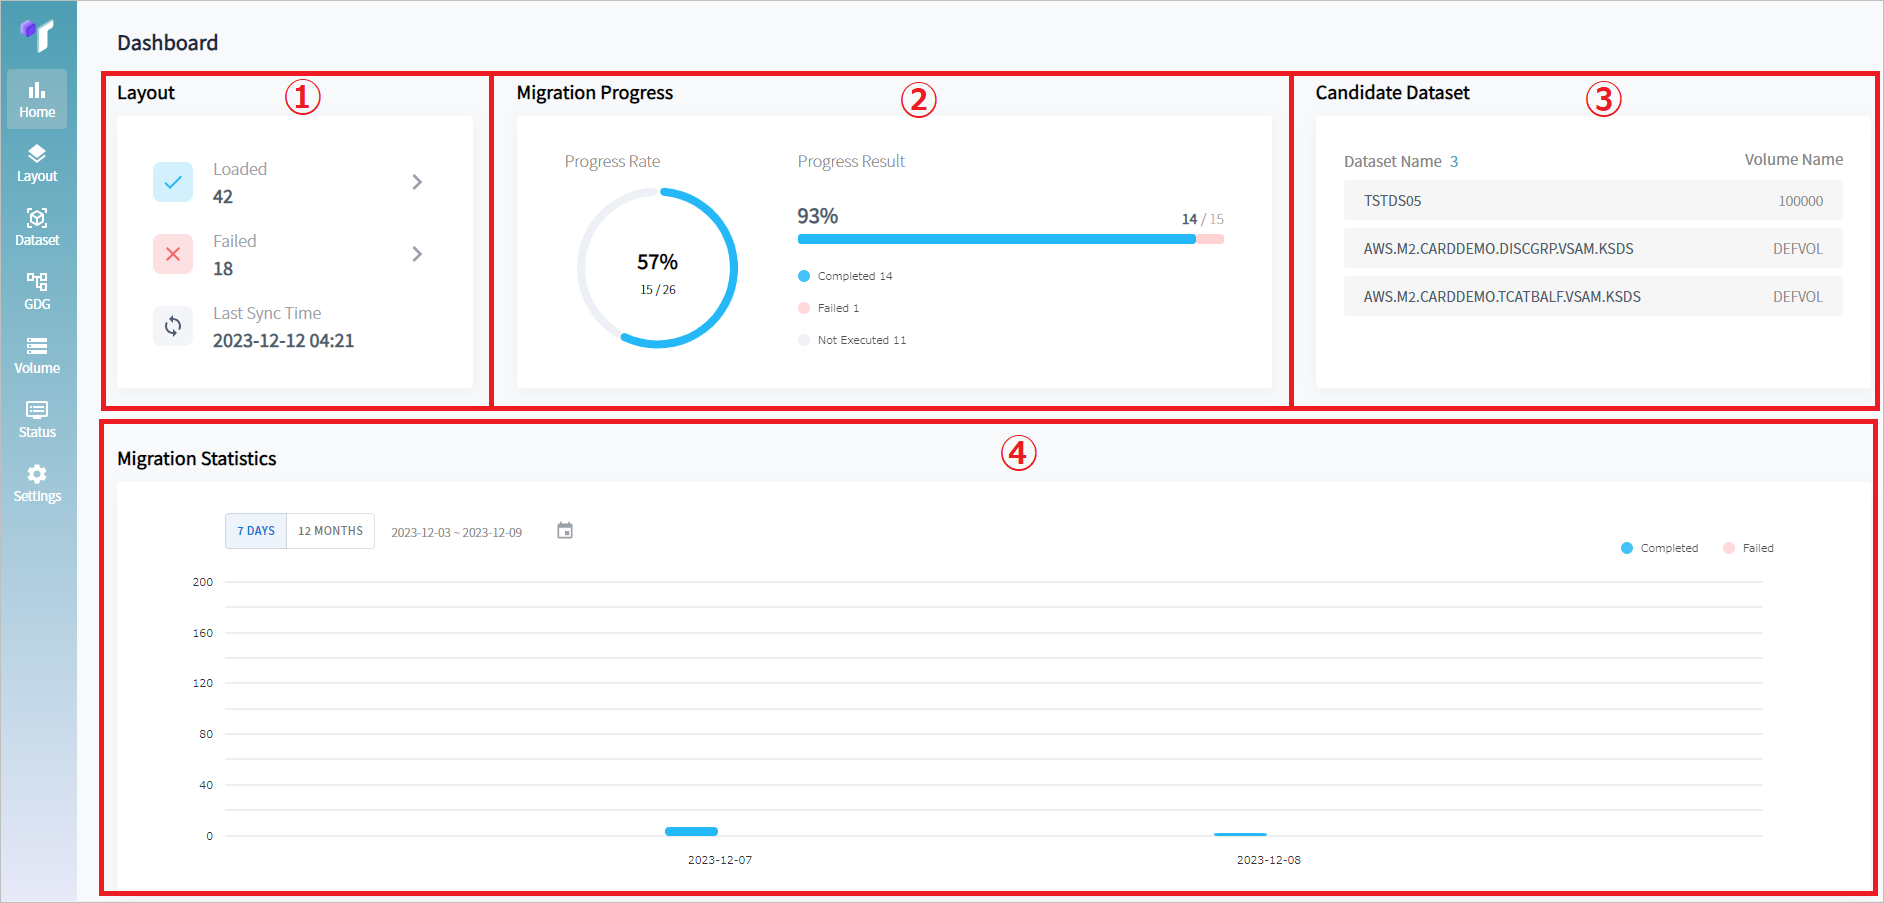This screenshot has width=1884, height=903.
Task: Open the Layout sidebar item
Action: [37, 163]
